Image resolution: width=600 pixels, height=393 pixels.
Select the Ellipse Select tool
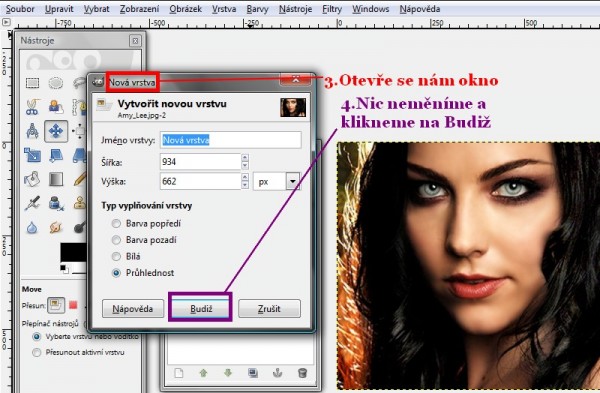[x=56, y=83]
